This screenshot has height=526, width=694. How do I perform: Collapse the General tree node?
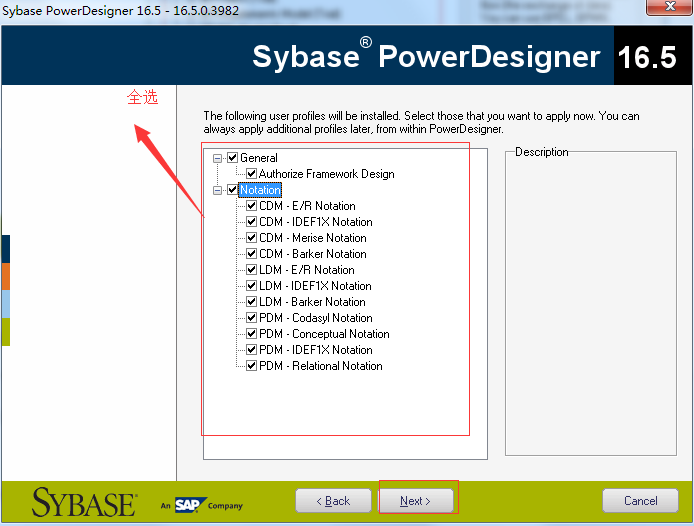coord(217,158)
